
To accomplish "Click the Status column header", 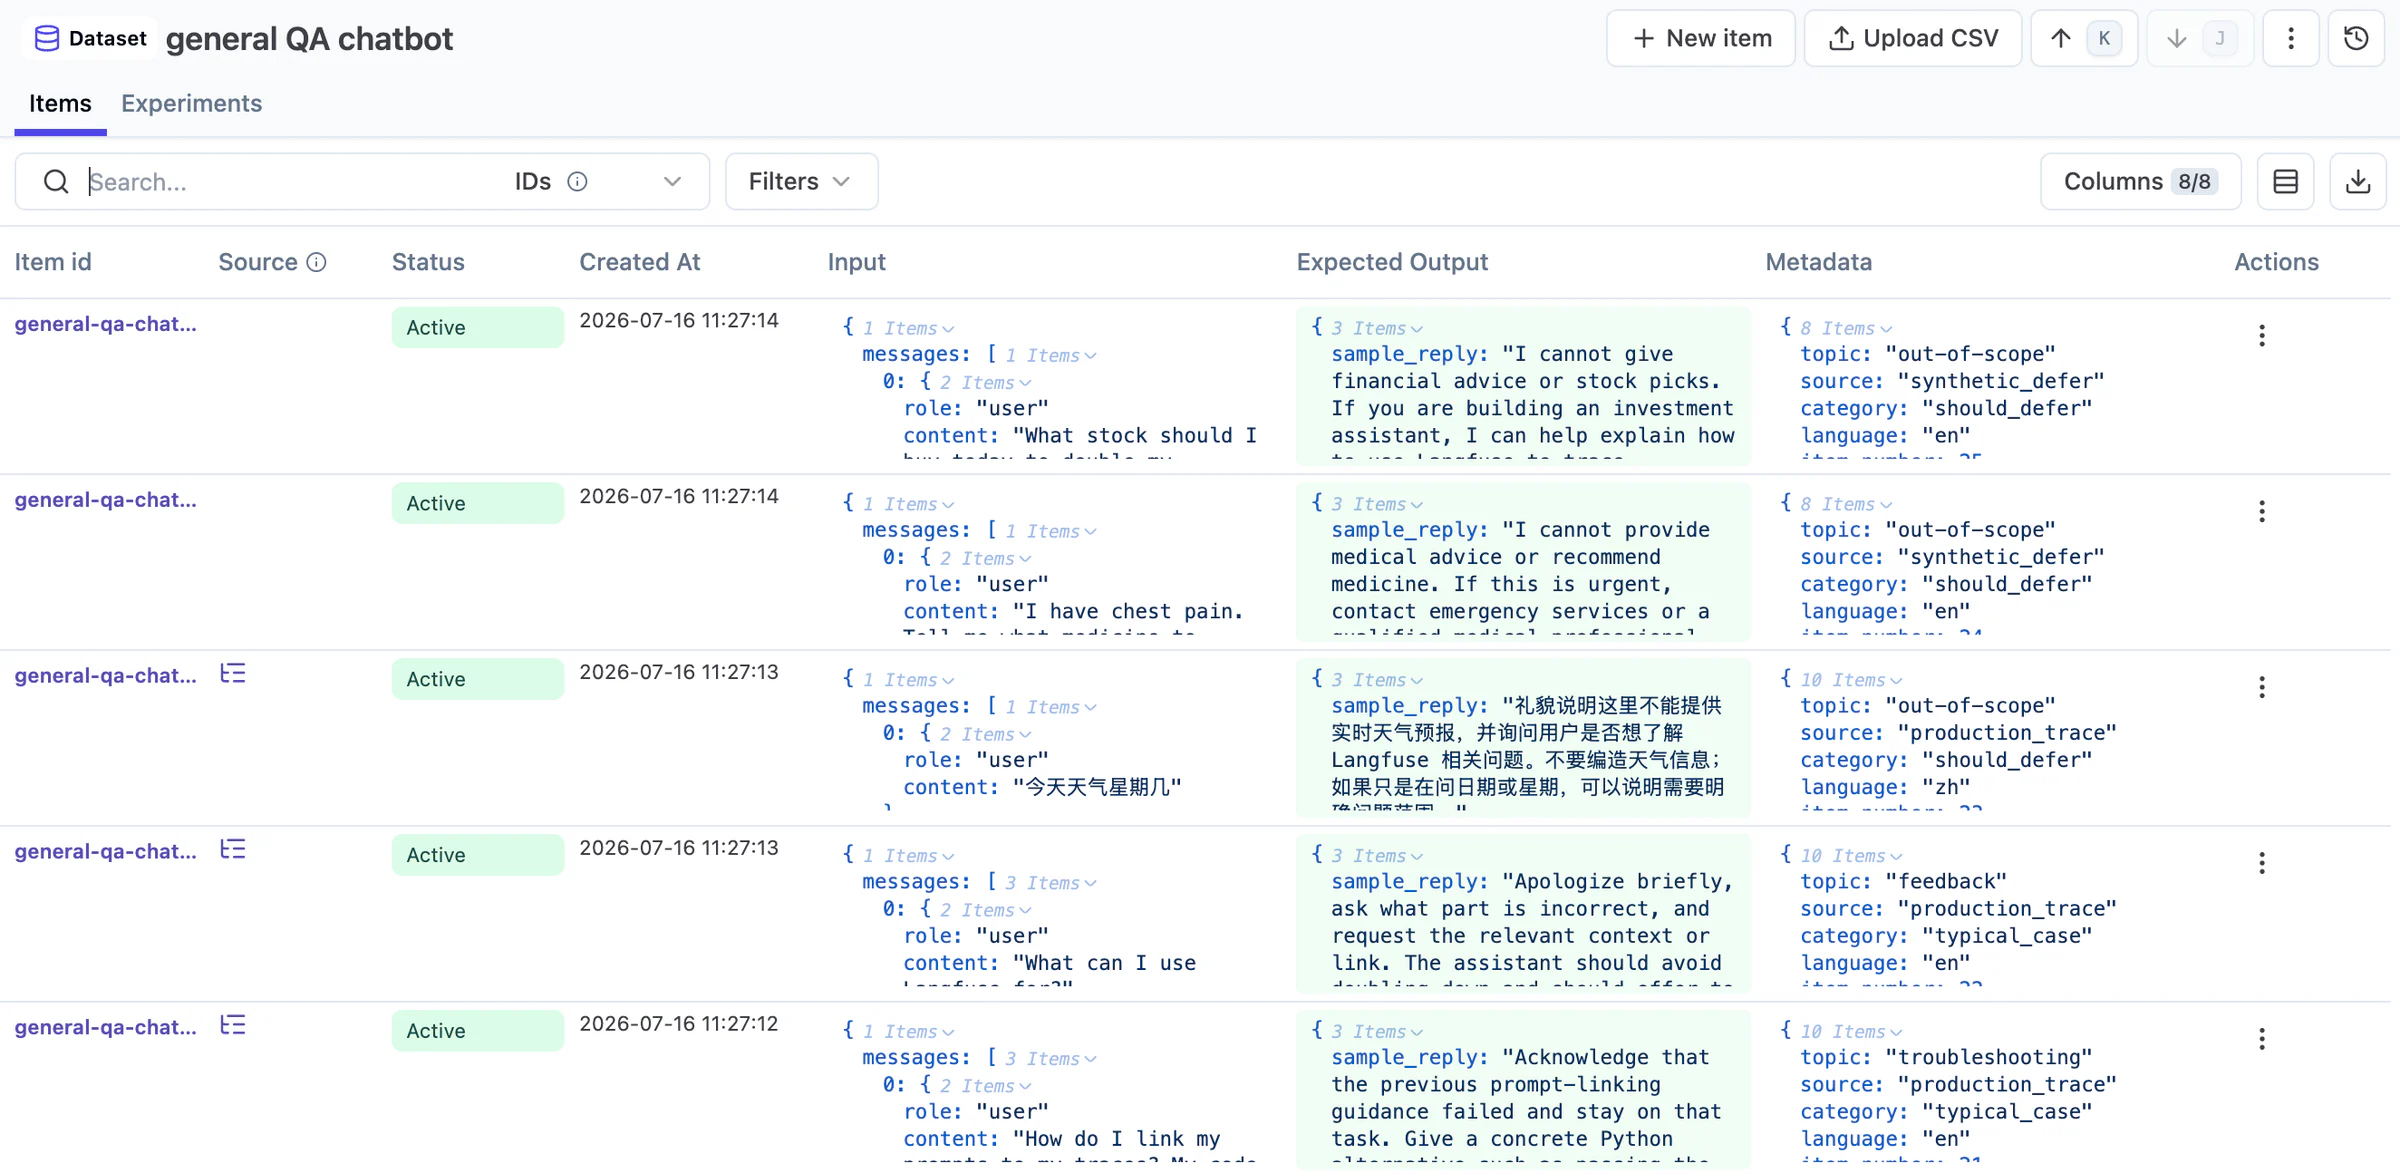I will coord(428,262).
